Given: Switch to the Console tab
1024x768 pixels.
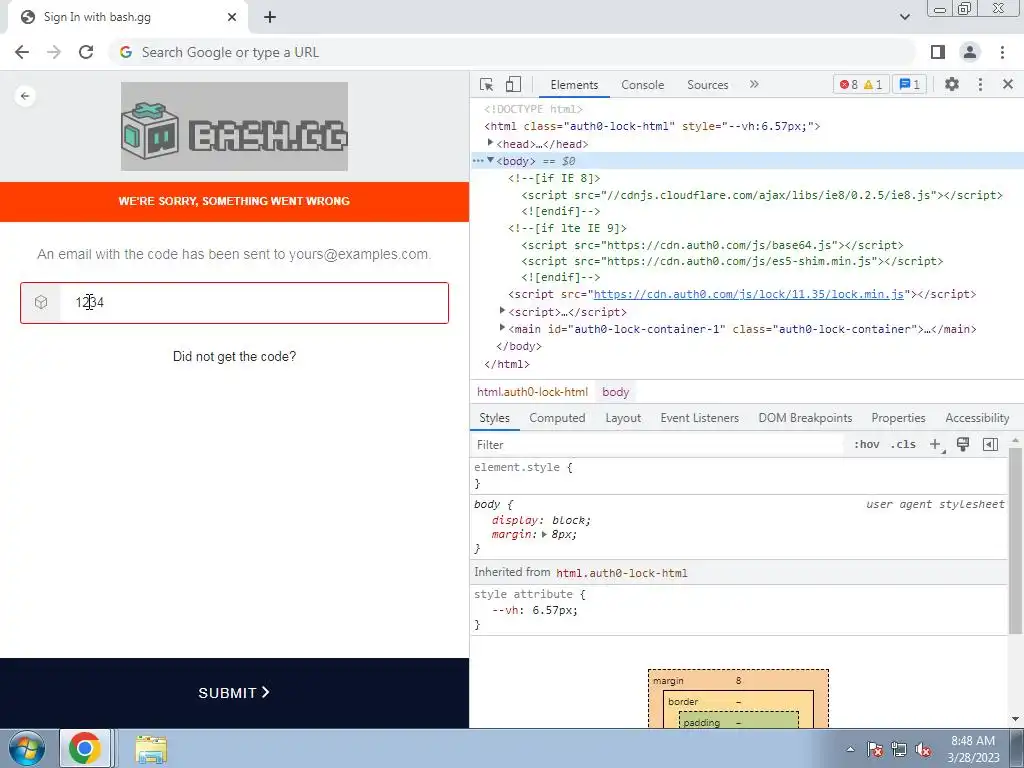Looking at the screenshot, I should [x=643, y=85].
